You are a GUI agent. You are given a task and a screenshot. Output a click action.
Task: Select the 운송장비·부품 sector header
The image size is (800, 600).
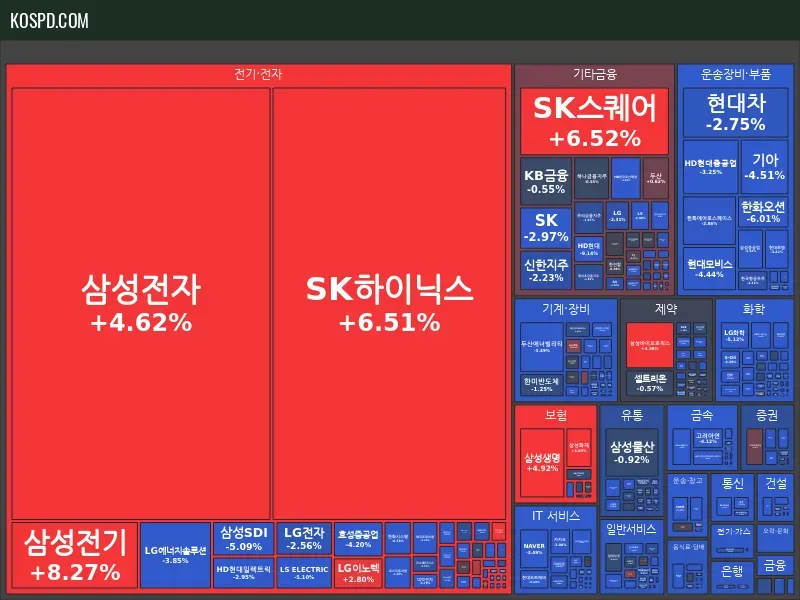point(735,74)
